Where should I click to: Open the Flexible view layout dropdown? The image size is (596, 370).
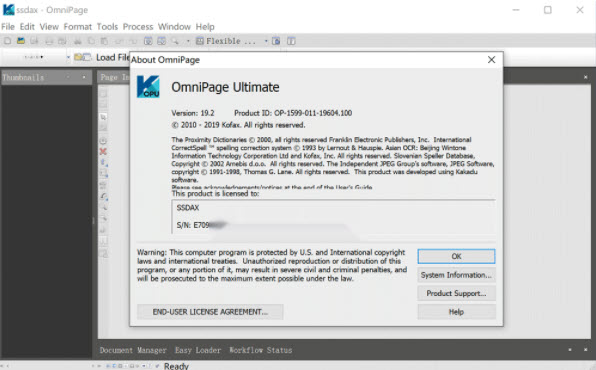pyautogui.click(x=266, y=41)
